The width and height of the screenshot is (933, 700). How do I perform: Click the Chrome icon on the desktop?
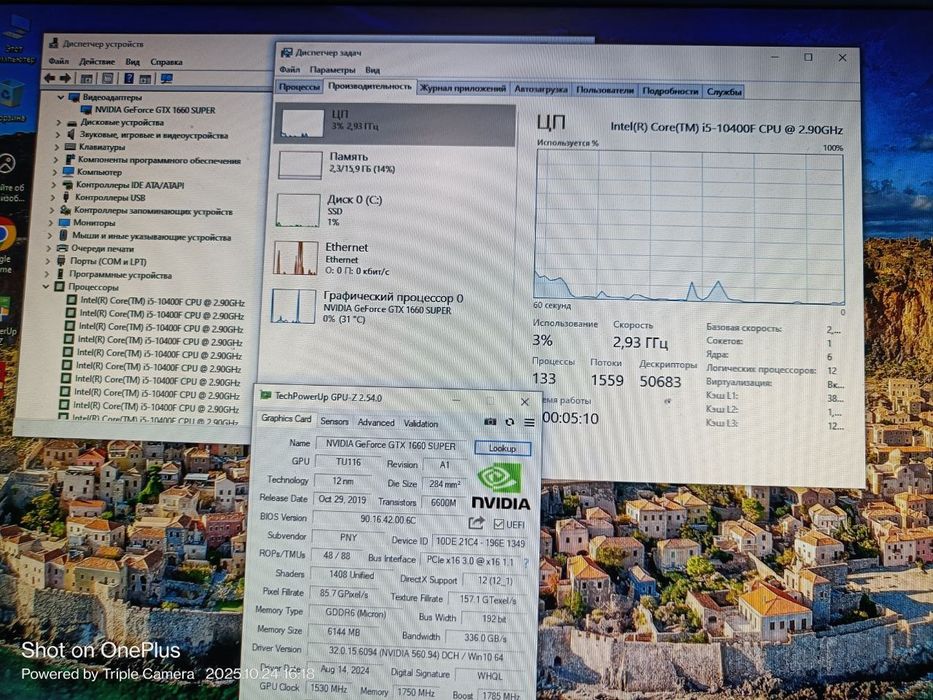click(x=6, y=234)
